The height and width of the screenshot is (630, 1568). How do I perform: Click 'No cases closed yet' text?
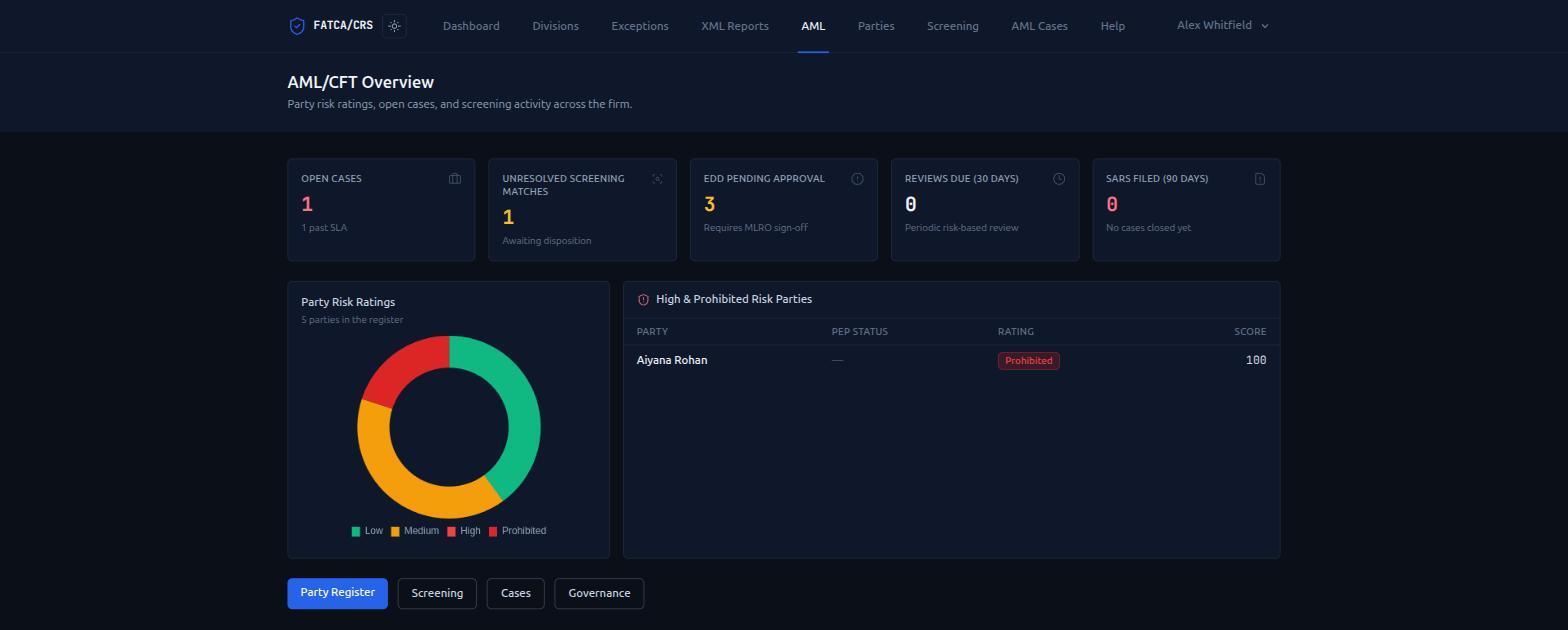coord(1148,228)
